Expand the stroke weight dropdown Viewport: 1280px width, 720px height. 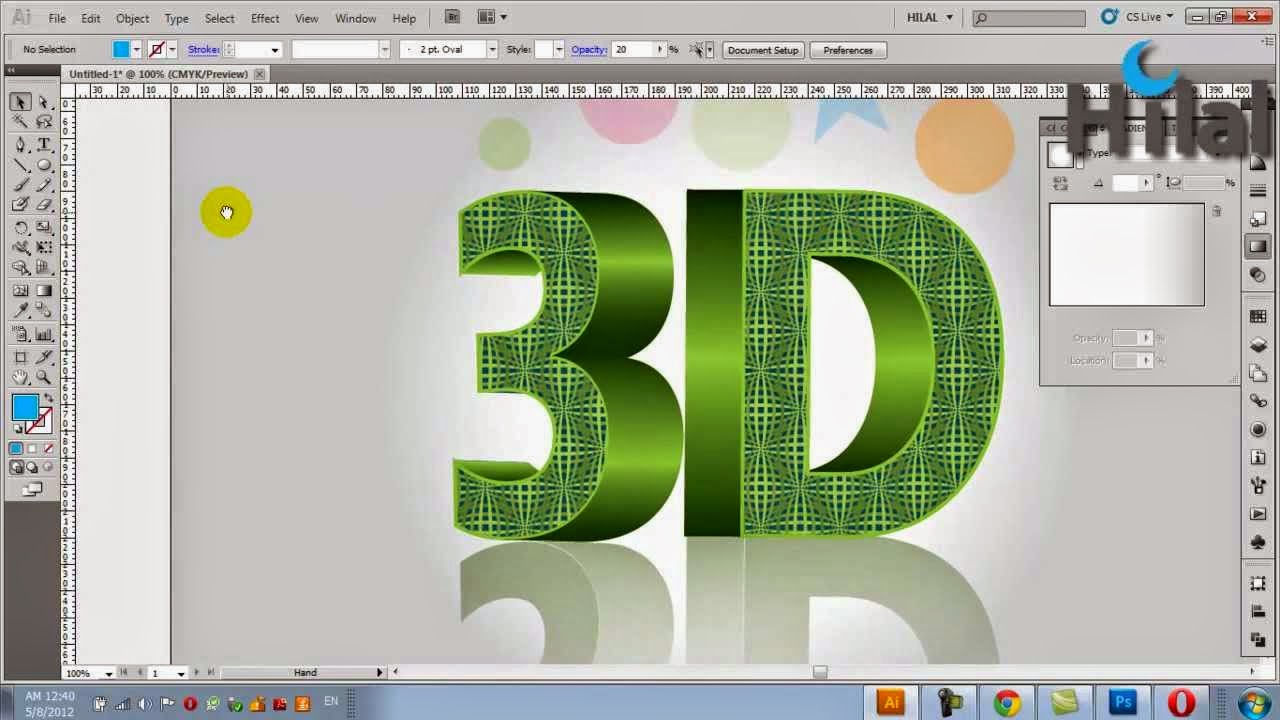(274, 50)
